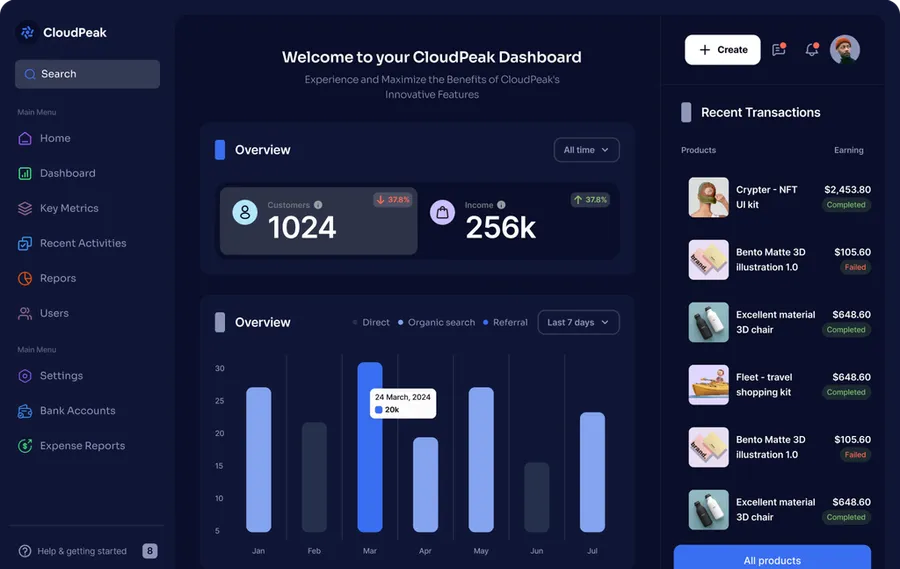Open Bank Accounts menu item

[x=77, y=411]
